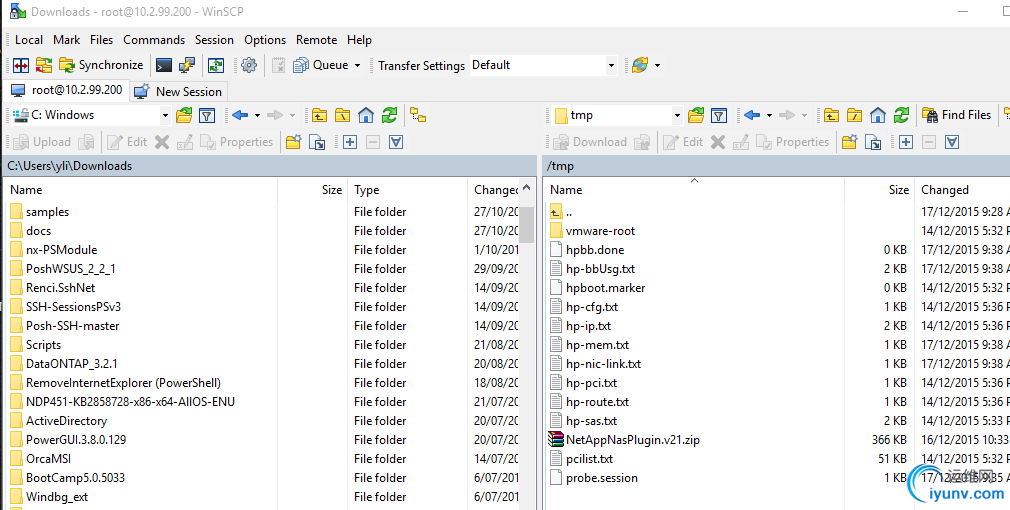
Task: Click remote panel Invert Selection icon
Action: click(x=952, y=142)
